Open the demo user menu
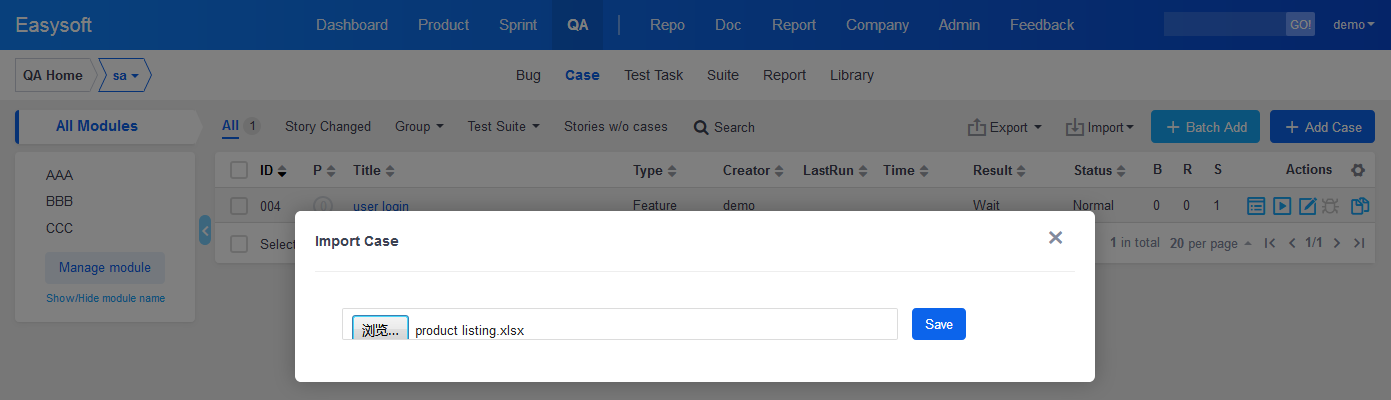1391x400 pixels. (1354, 25)
